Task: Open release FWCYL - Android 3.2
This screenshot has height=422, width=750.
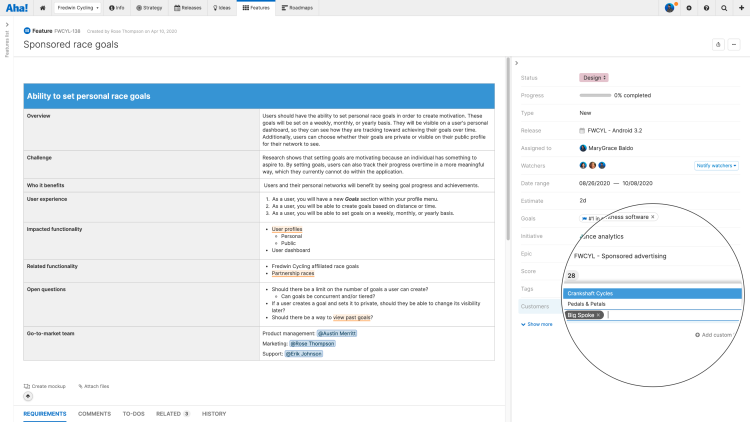Action: click(x=615, y=131)
